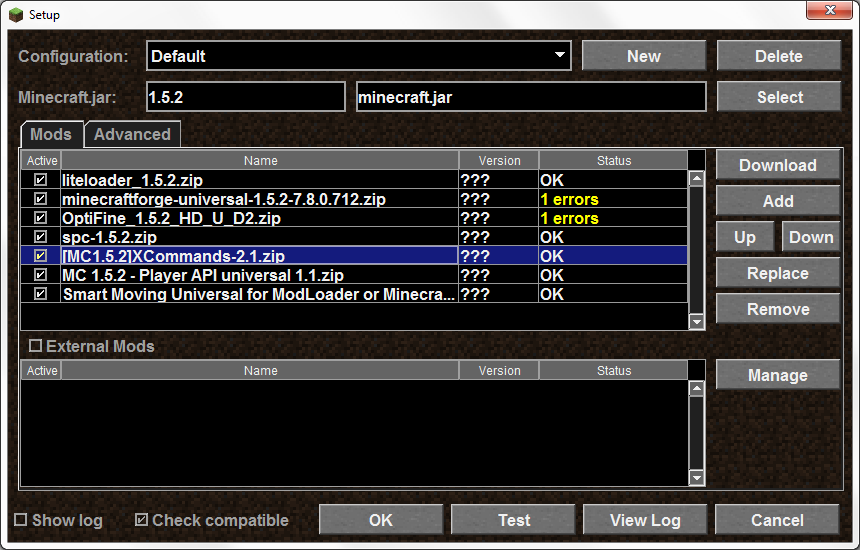Click the Minecraft version field showing 1.5.2
Screen dimensions: 860x550
tap(246, 97)
